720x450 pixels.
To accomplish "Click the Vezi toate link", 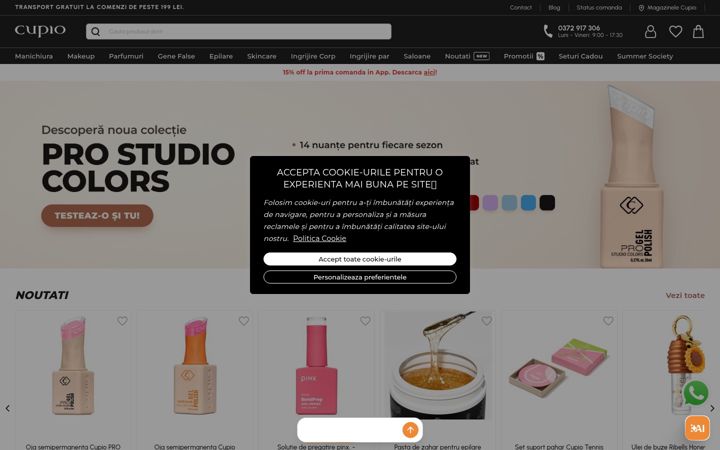I will point(685,295).
